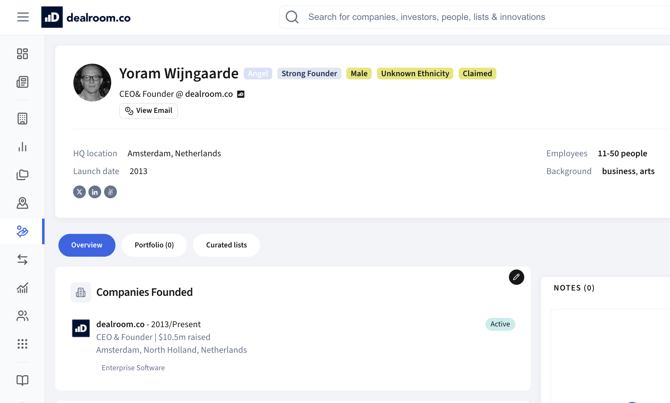Open Yoram's X (Twitter) profile
The height and width of the screenshot is (403, 670).
(x=79, y=192)
